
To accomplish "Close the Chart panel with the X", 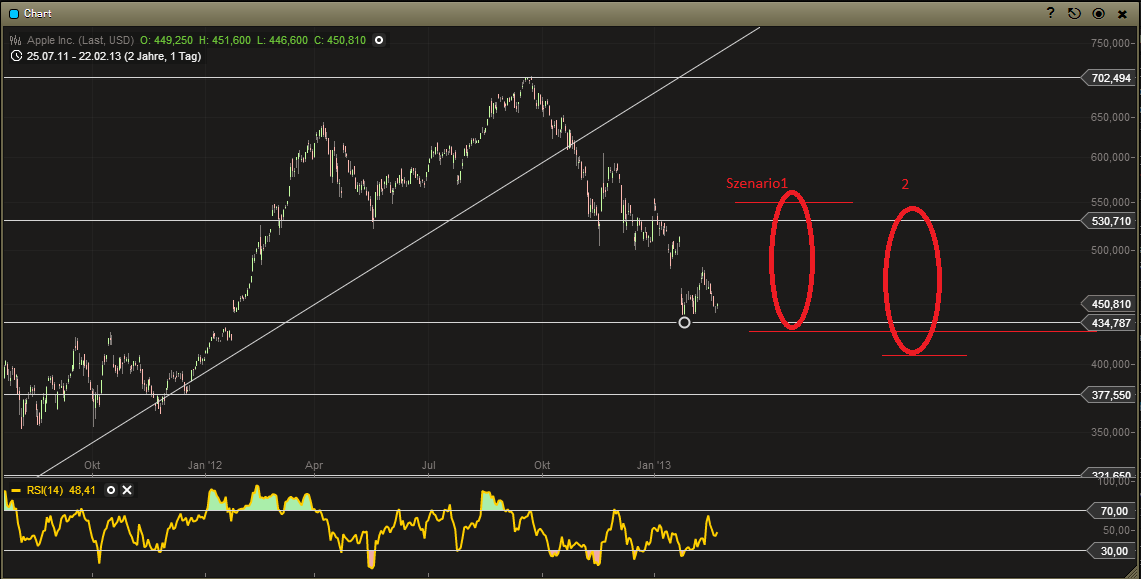I will (x=1124, y=13).
